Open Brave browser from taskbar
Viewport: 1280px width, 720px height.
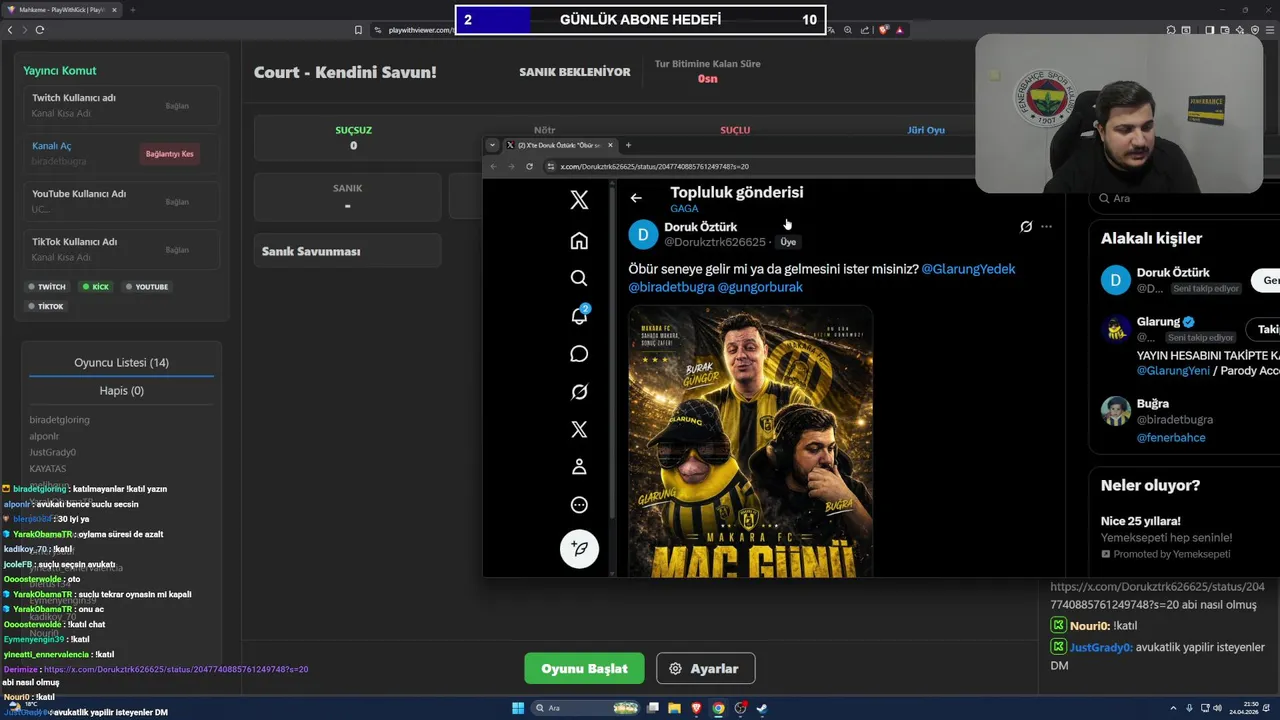click(x=696, y=708)
